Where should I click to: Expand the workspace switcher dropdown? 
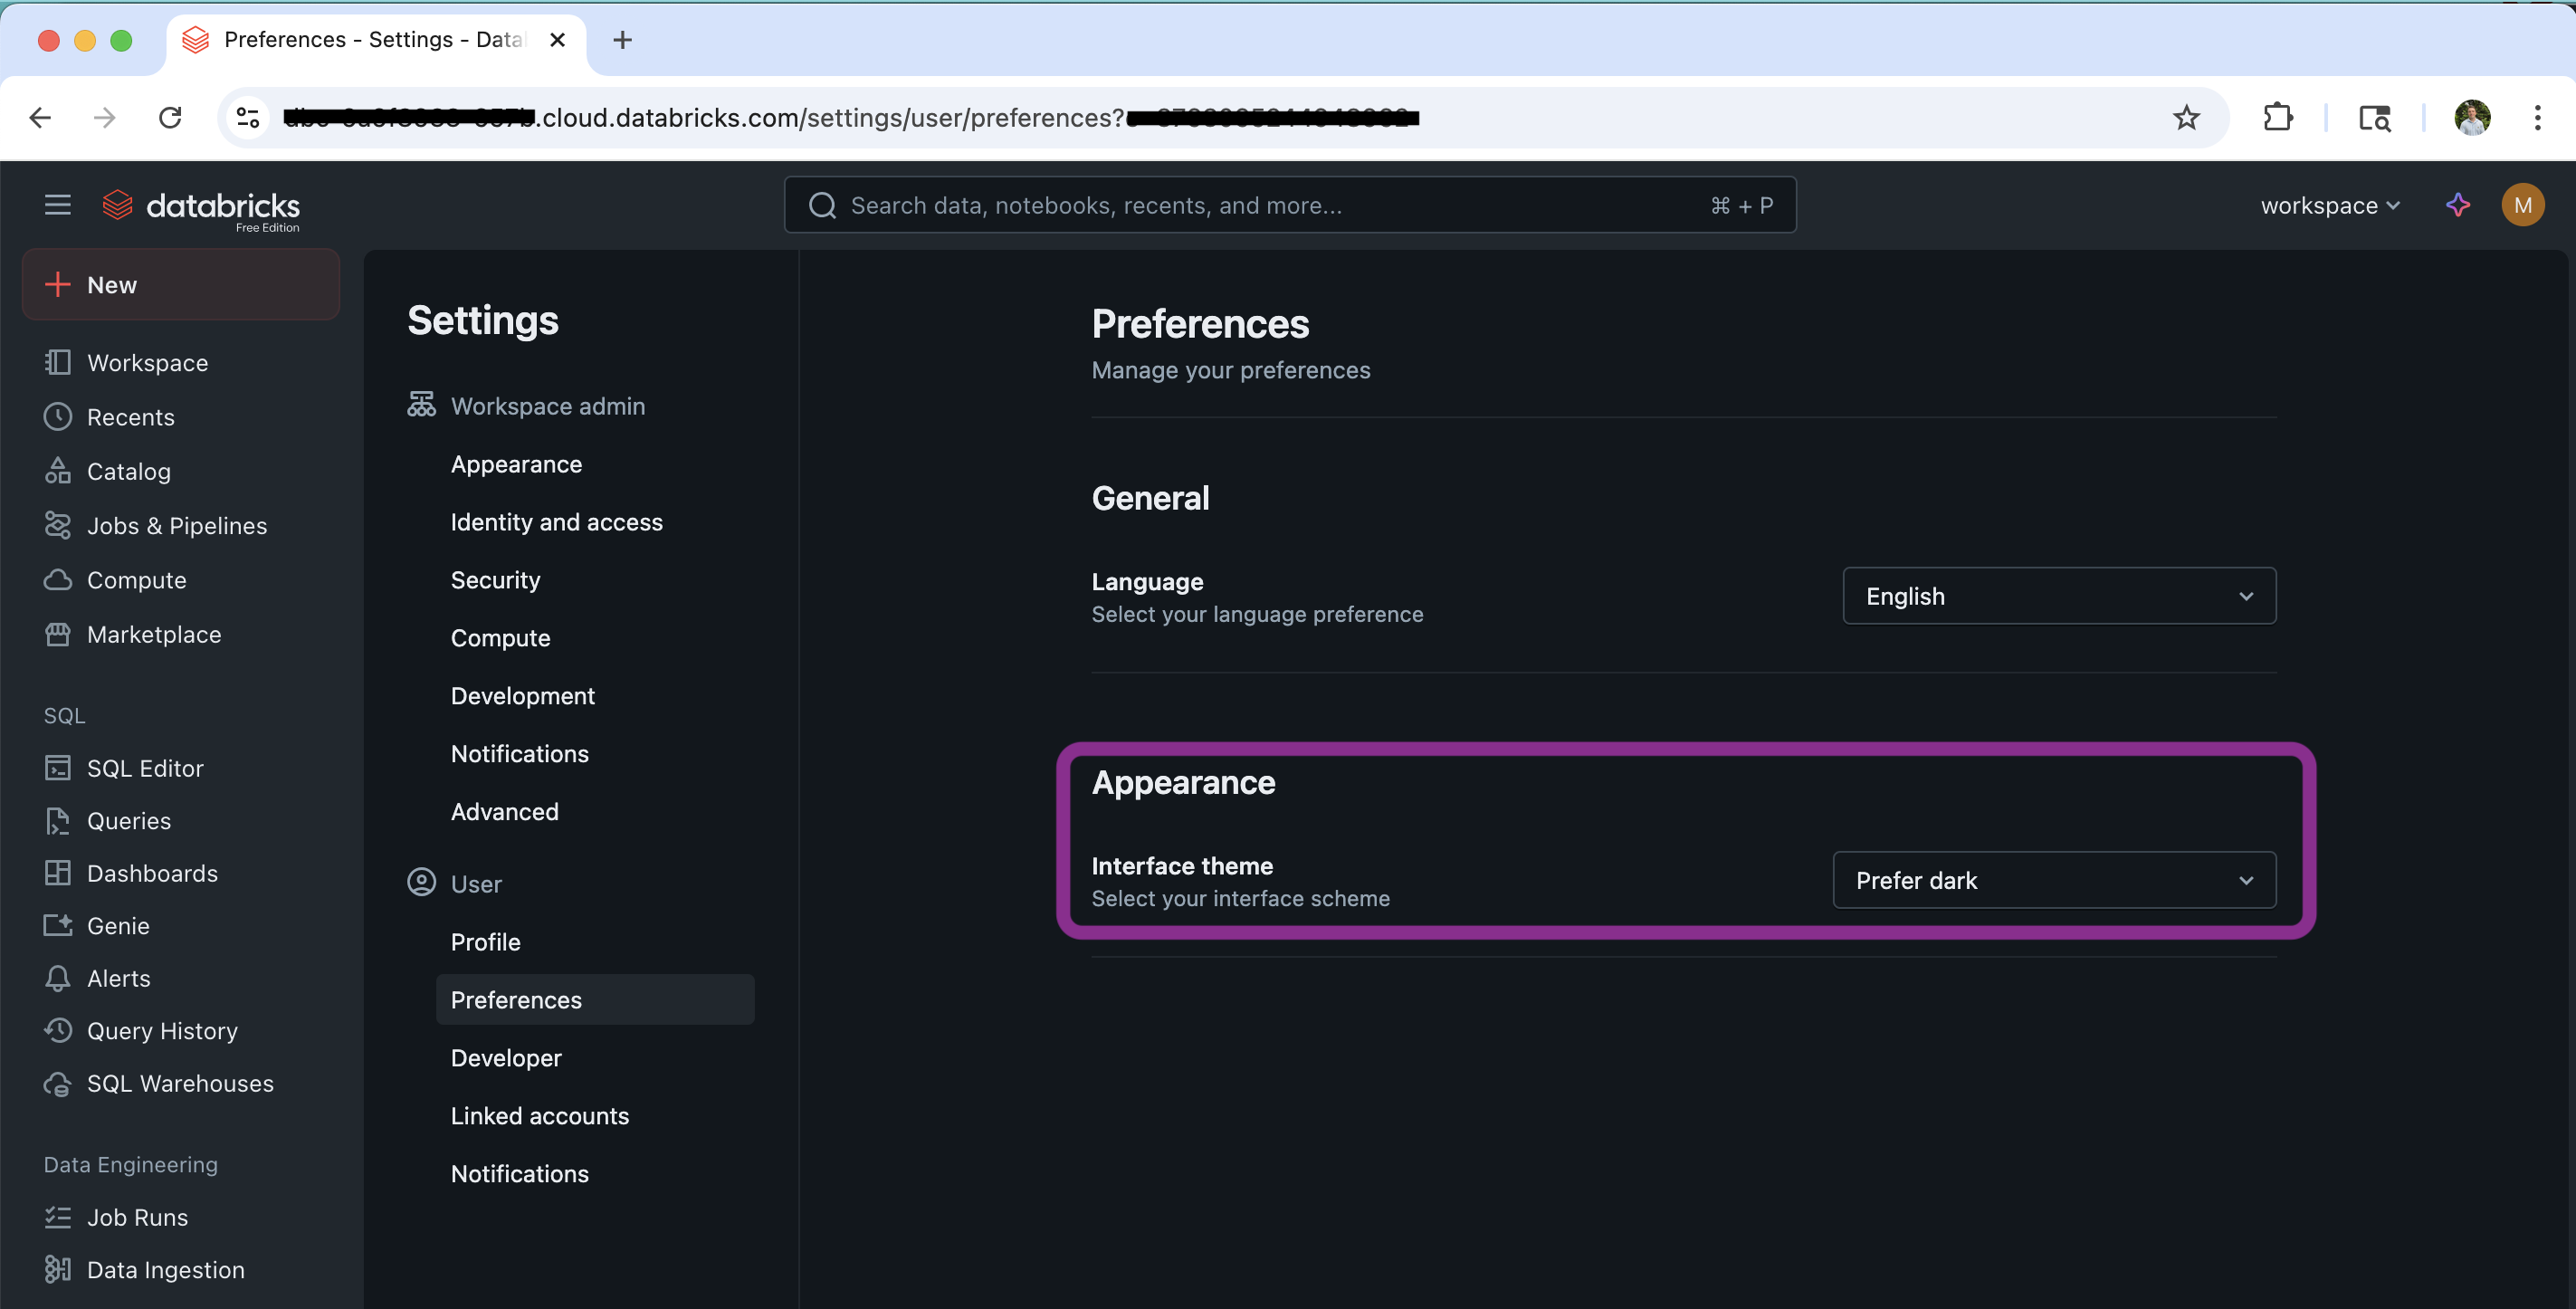pos(2330,205)
